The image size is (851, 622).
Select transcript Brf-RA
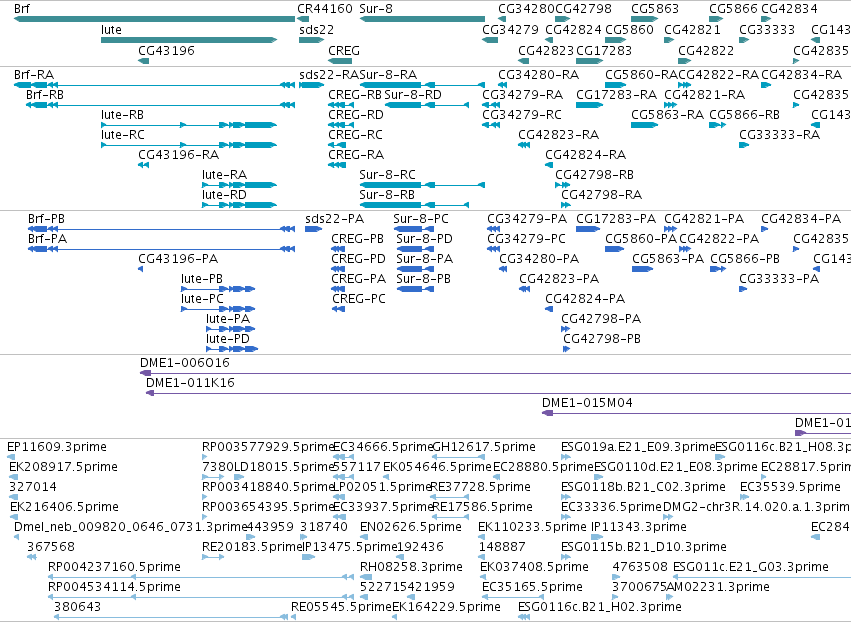(x=155, y=85)
